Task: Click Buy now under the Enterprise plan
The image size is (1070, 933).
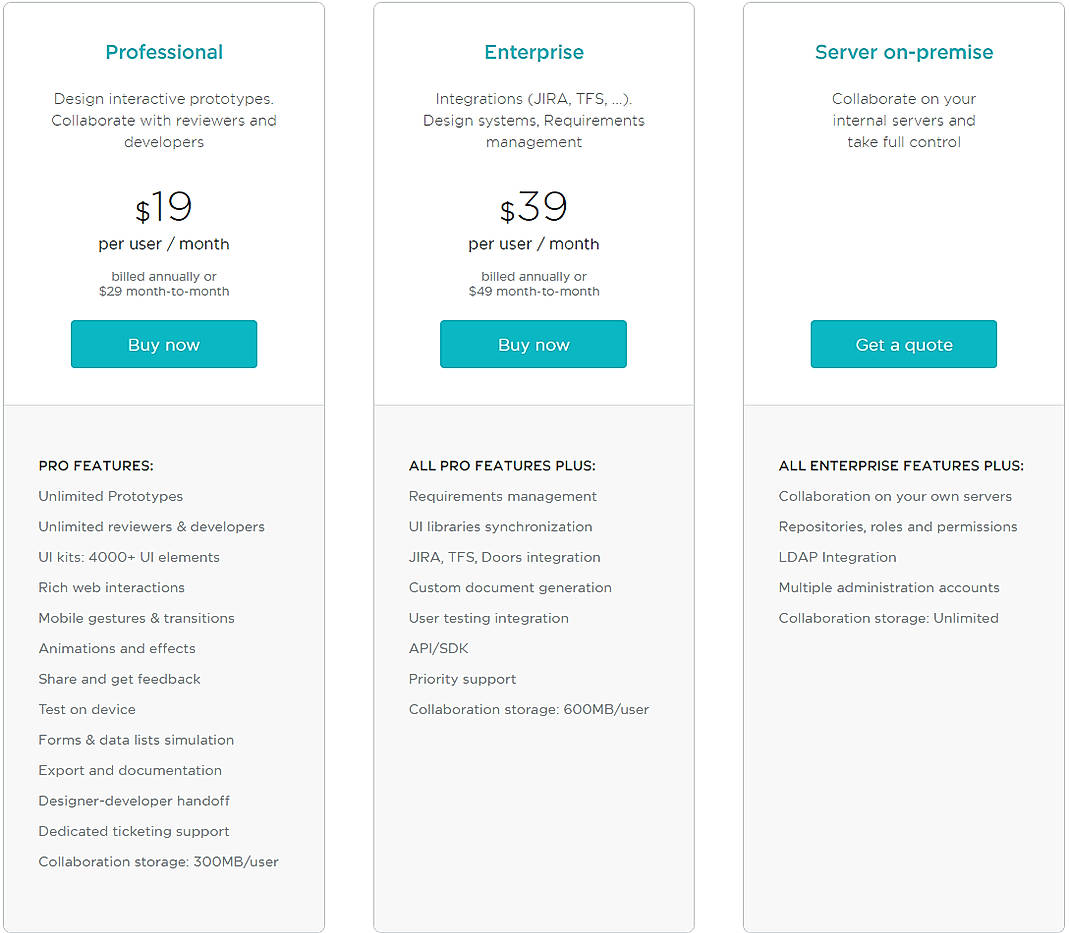Action: (x=533, y=343)
